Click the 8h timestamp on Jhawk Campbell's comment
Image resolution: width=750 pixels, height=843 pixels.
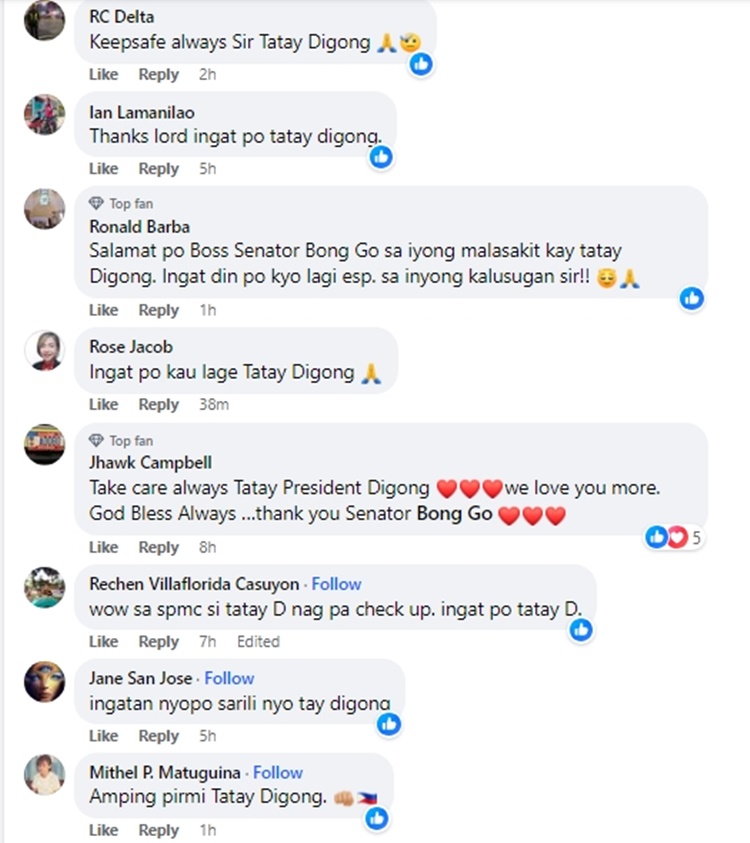click(x=207, y=548)
